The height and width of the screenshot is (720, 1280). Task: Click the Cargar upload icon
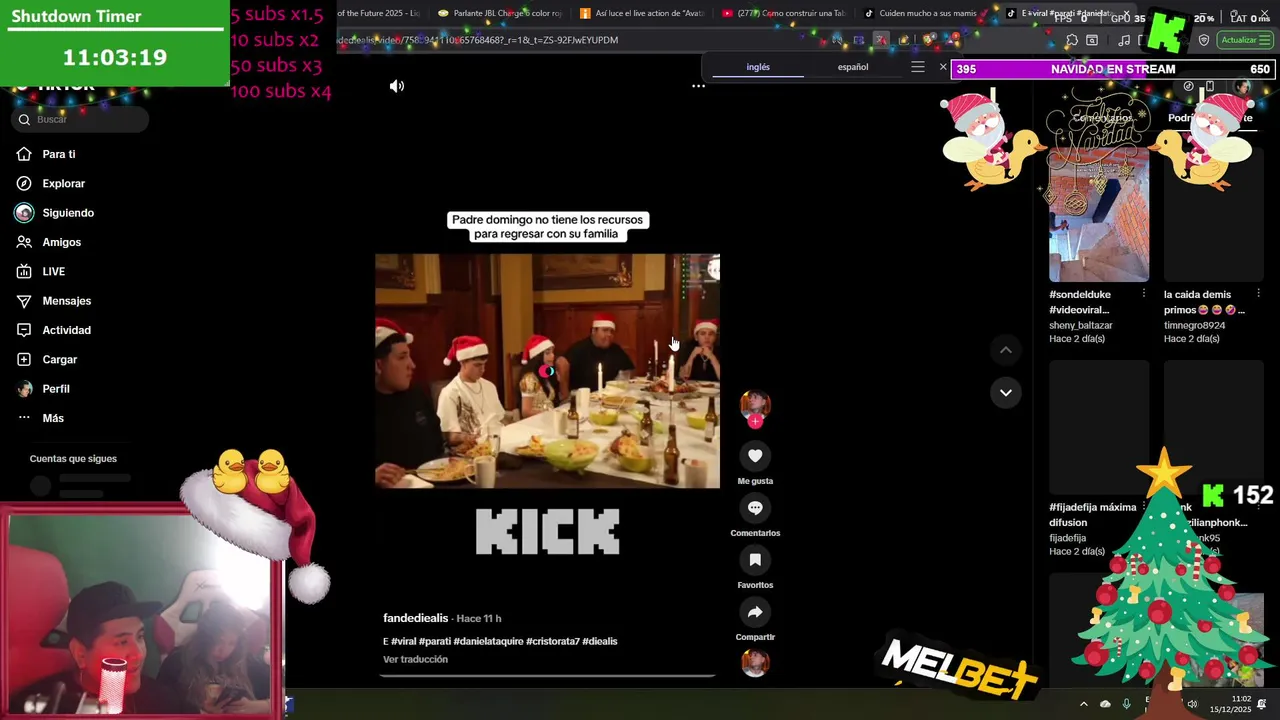coord(24,359)
